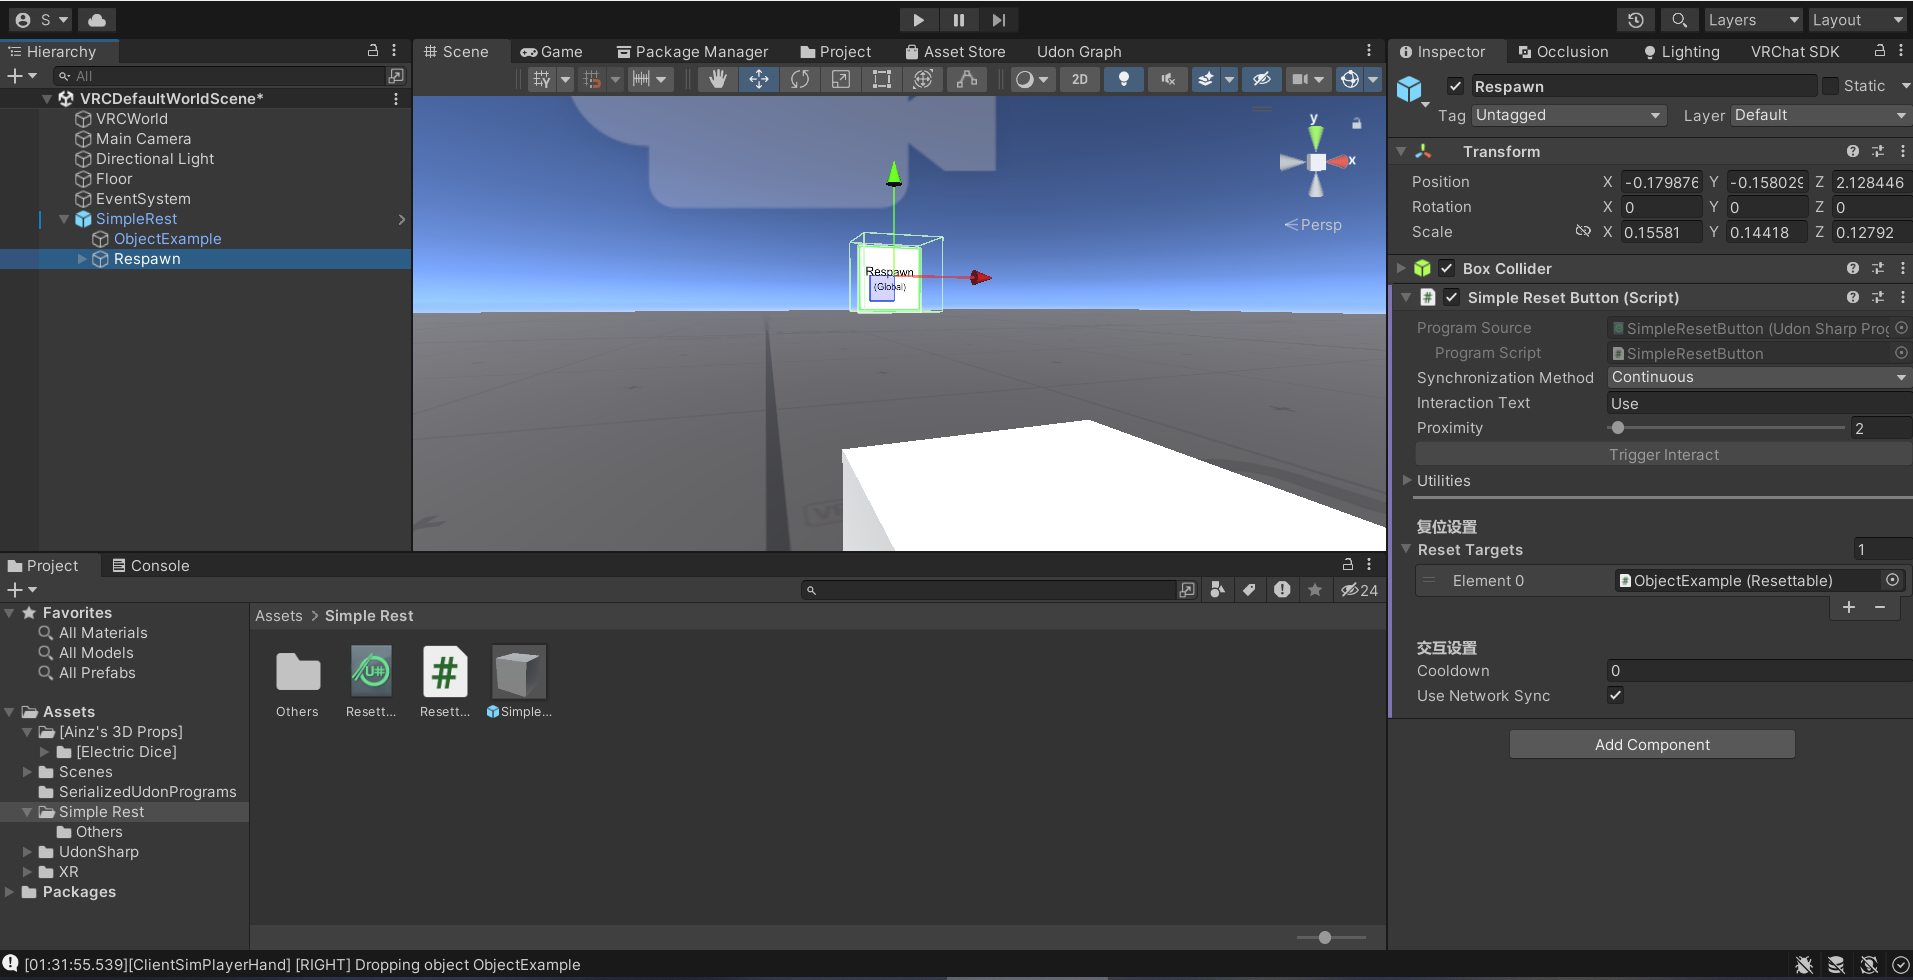The width and height of the screenshot is (1913, 980).
Task: Open cloud services icon
Action: click(x=97, y=19)
